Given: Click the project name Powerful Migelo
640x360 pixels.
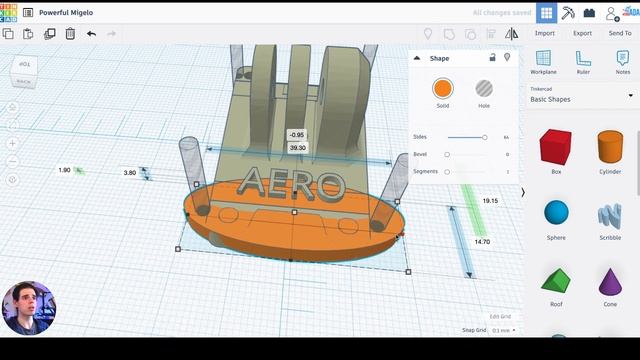Looking at the screenshot, I should pos(66,13).
